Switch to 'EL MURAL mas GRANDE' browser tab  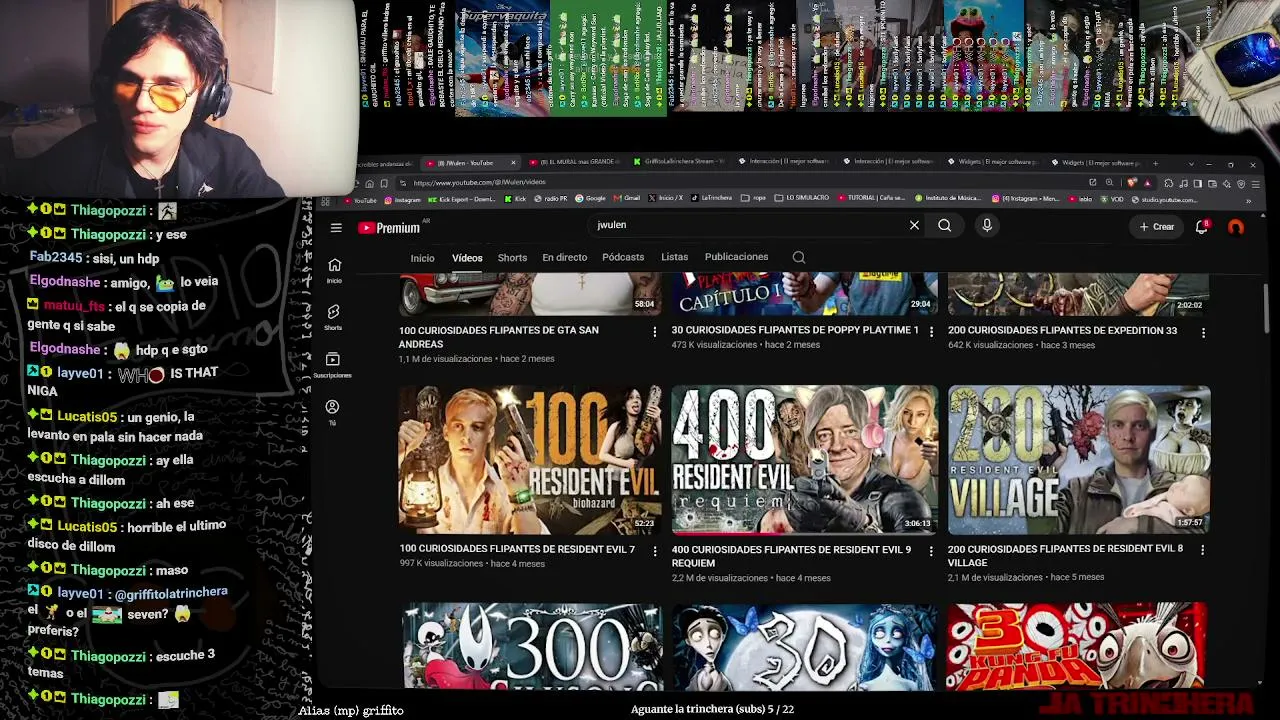point(573,162)
